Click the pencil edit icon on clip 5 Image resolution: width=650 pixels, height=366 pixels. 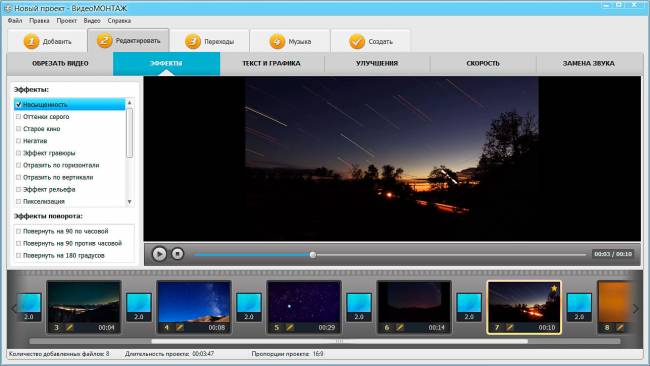[290, 327]
